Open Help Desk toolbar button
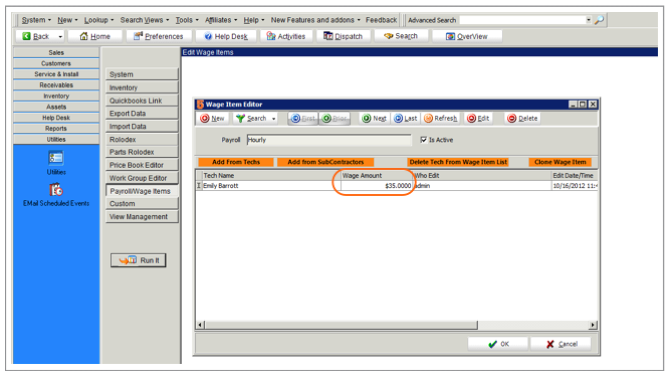671x376 pixels. 226,36
